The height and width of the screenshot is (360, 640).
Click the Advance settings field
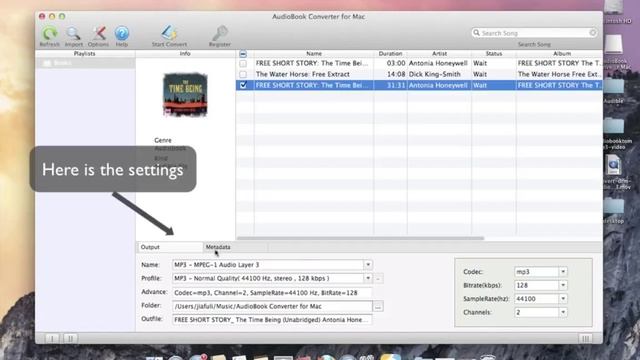tap(272, 293)
